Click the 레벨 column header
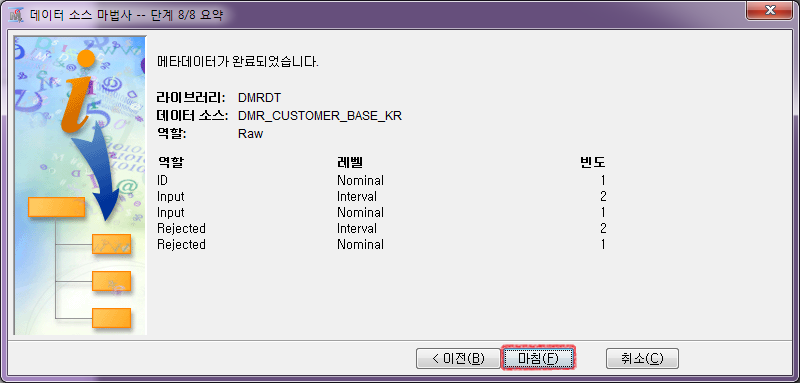 (x=349, y=163)
